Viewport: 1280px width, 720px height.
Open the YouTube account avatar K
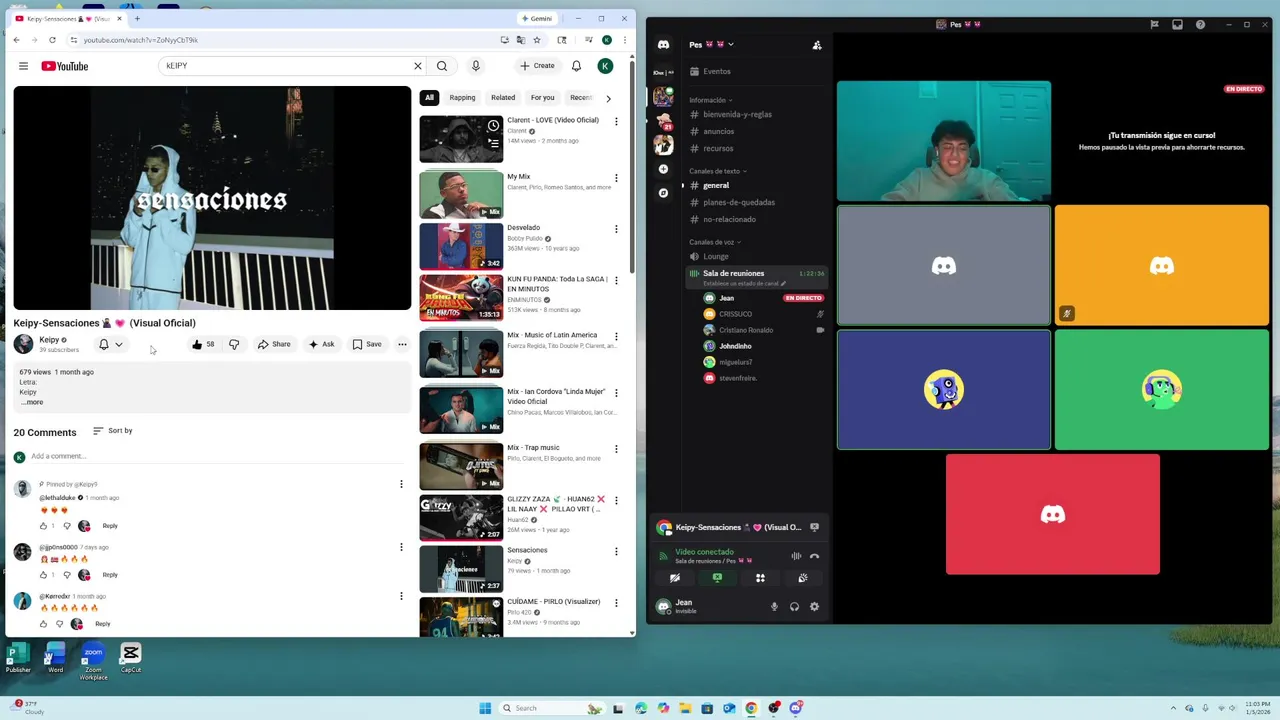coord(605,66)
